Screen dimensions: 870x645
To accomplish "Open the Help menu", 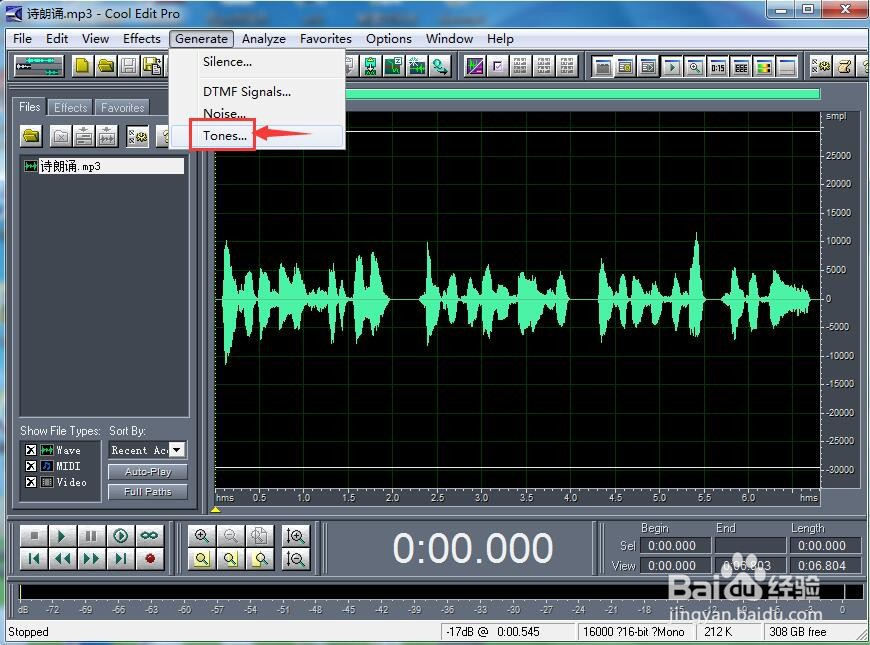I will [500, 39].
